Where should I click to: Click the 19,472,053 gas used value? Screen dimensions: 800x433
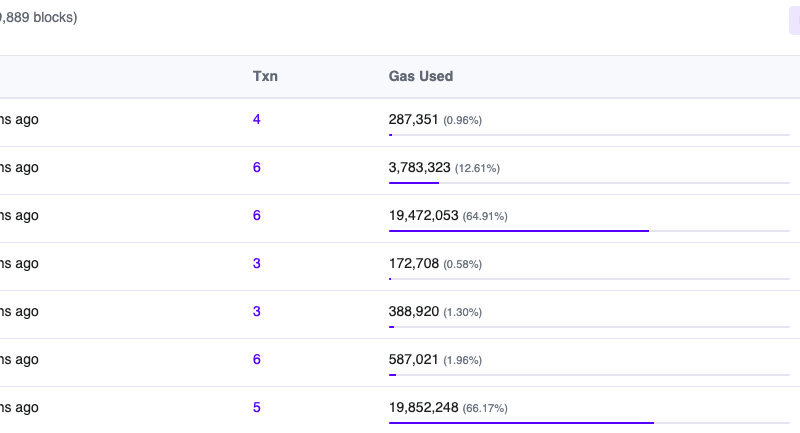(423, 215)
